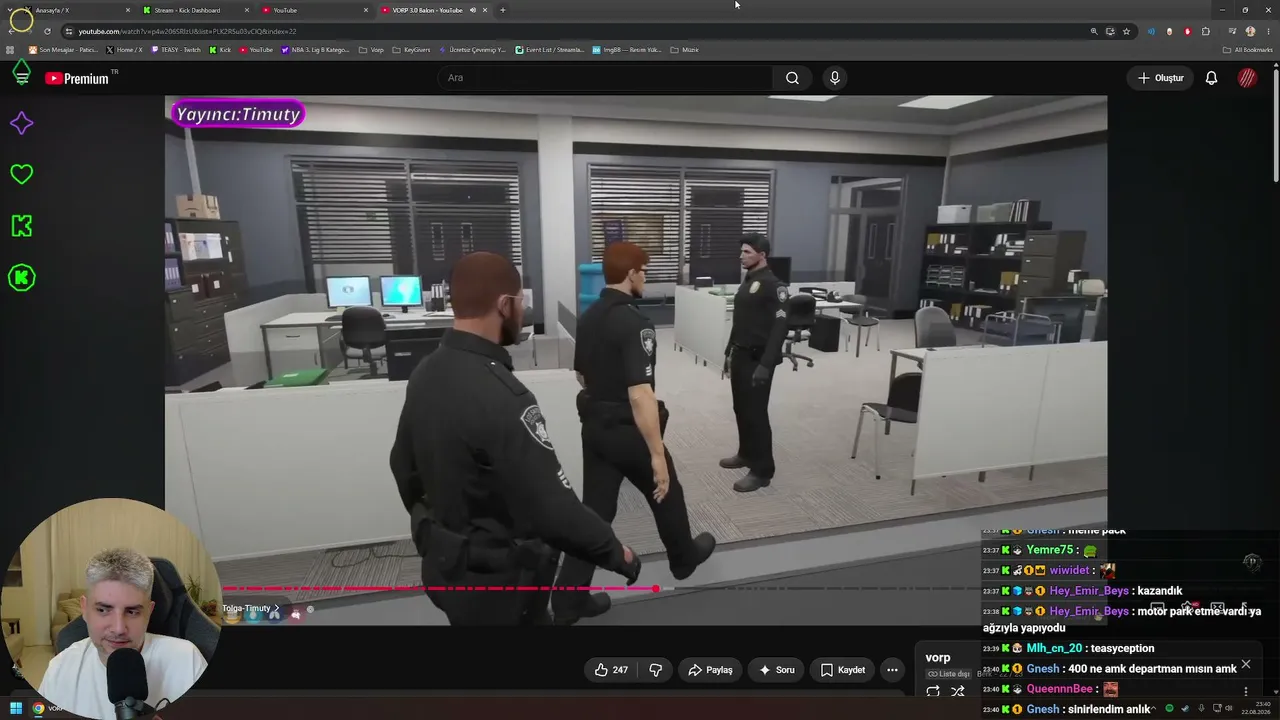1280x720 pixels.
Task: Click the YouTube Ara search field
Action: click(605, 78)
